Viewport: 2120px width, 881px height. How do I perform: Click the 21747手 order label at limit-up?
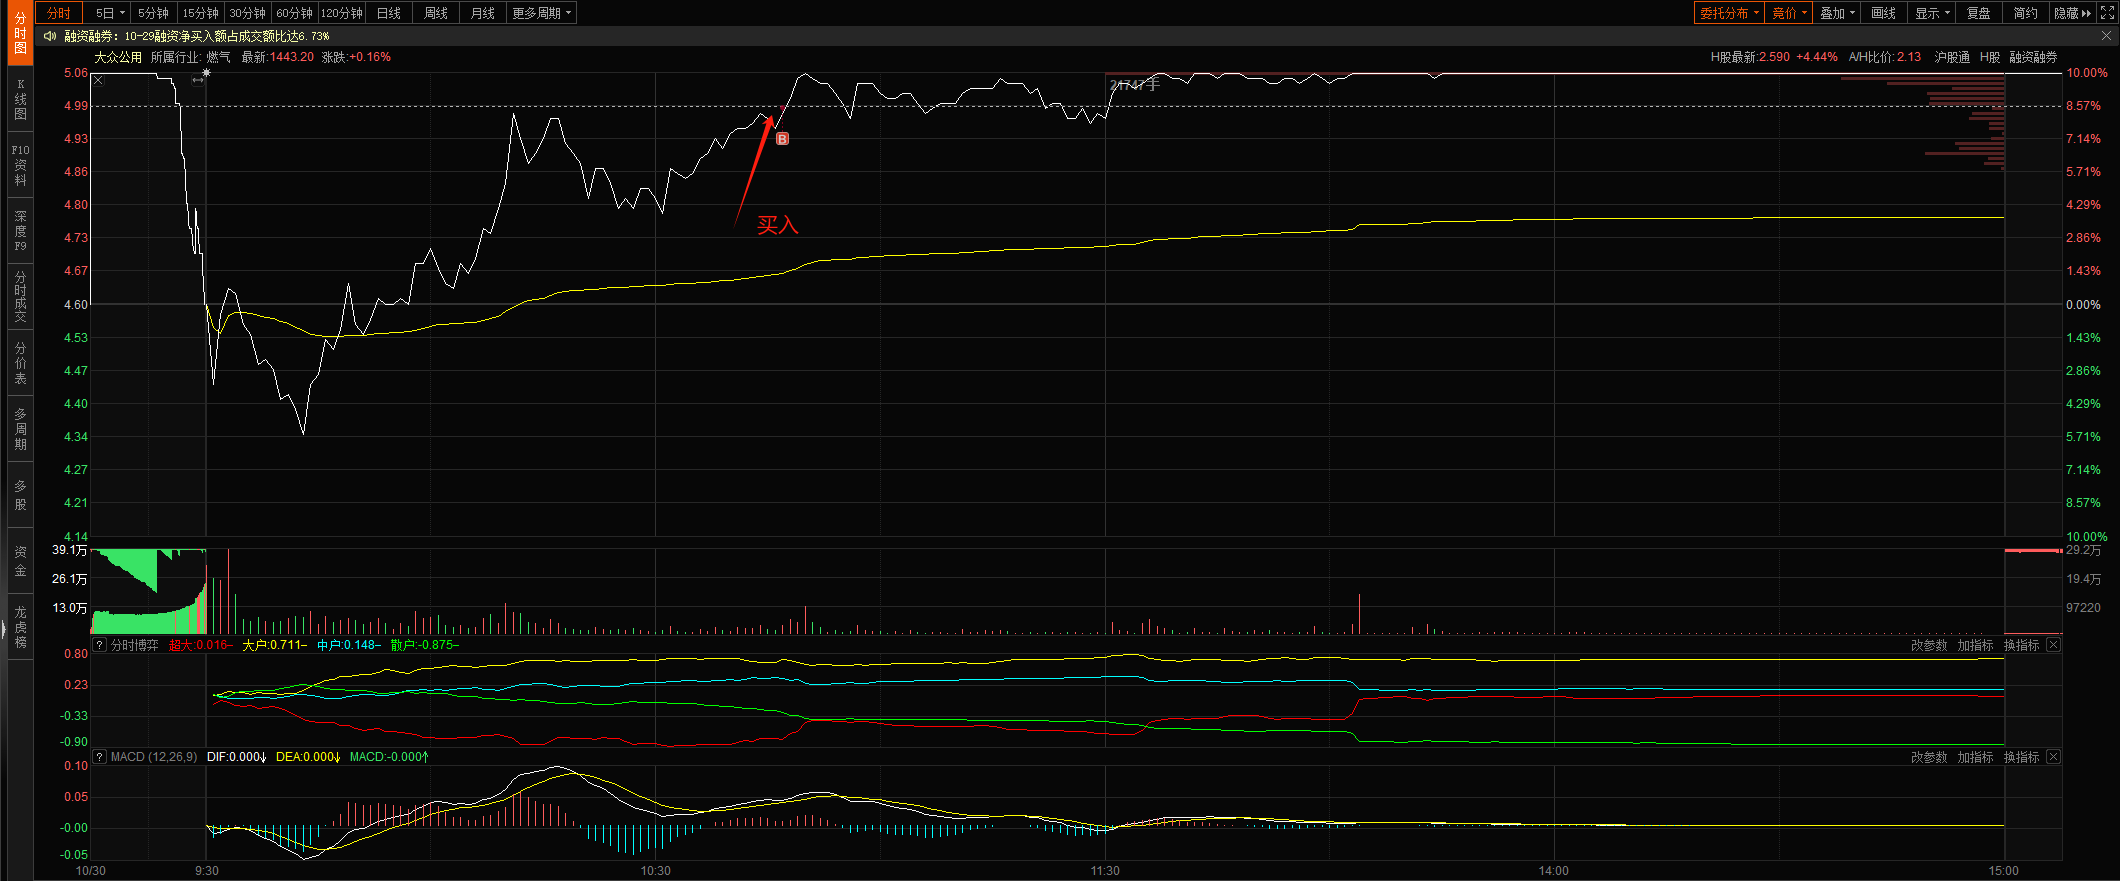pyautogui.click(x=1135, y=85)
